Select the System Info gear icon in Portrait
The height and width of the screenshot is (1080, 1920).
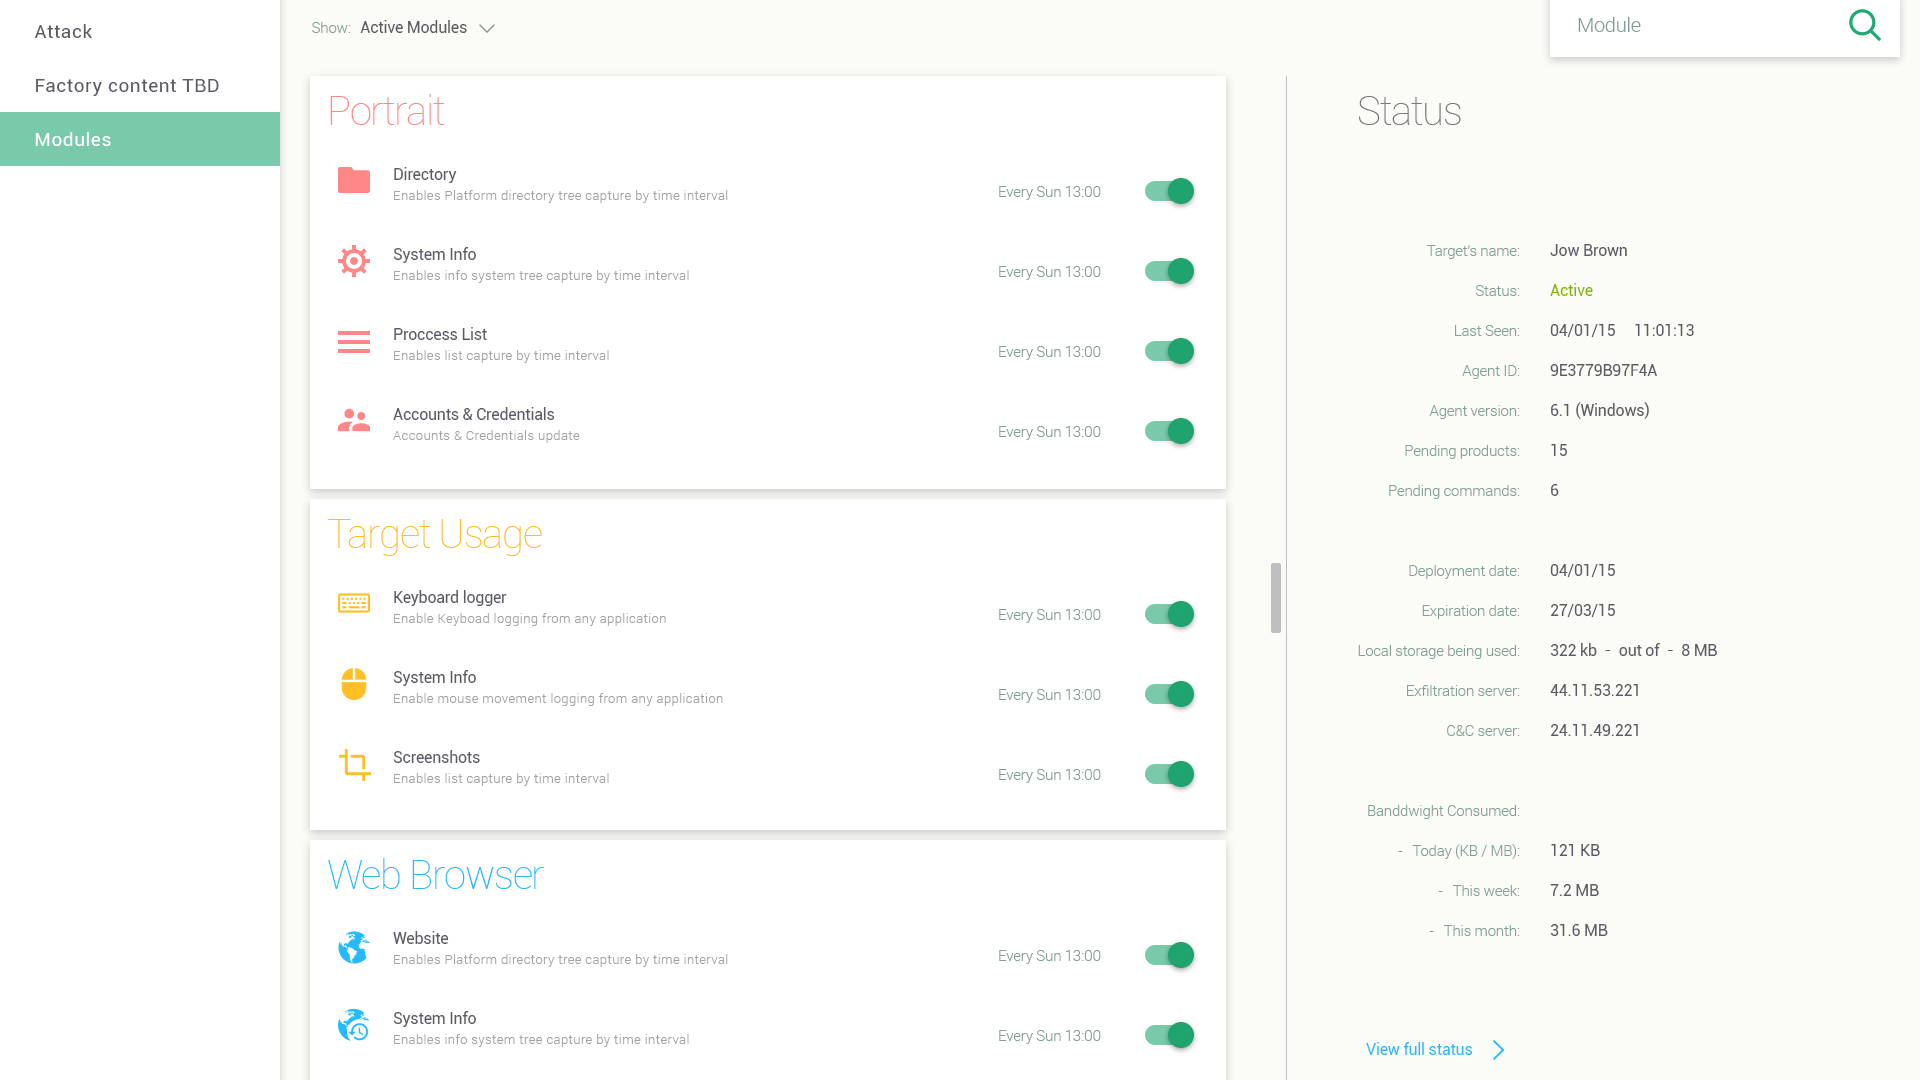point(353,261)
